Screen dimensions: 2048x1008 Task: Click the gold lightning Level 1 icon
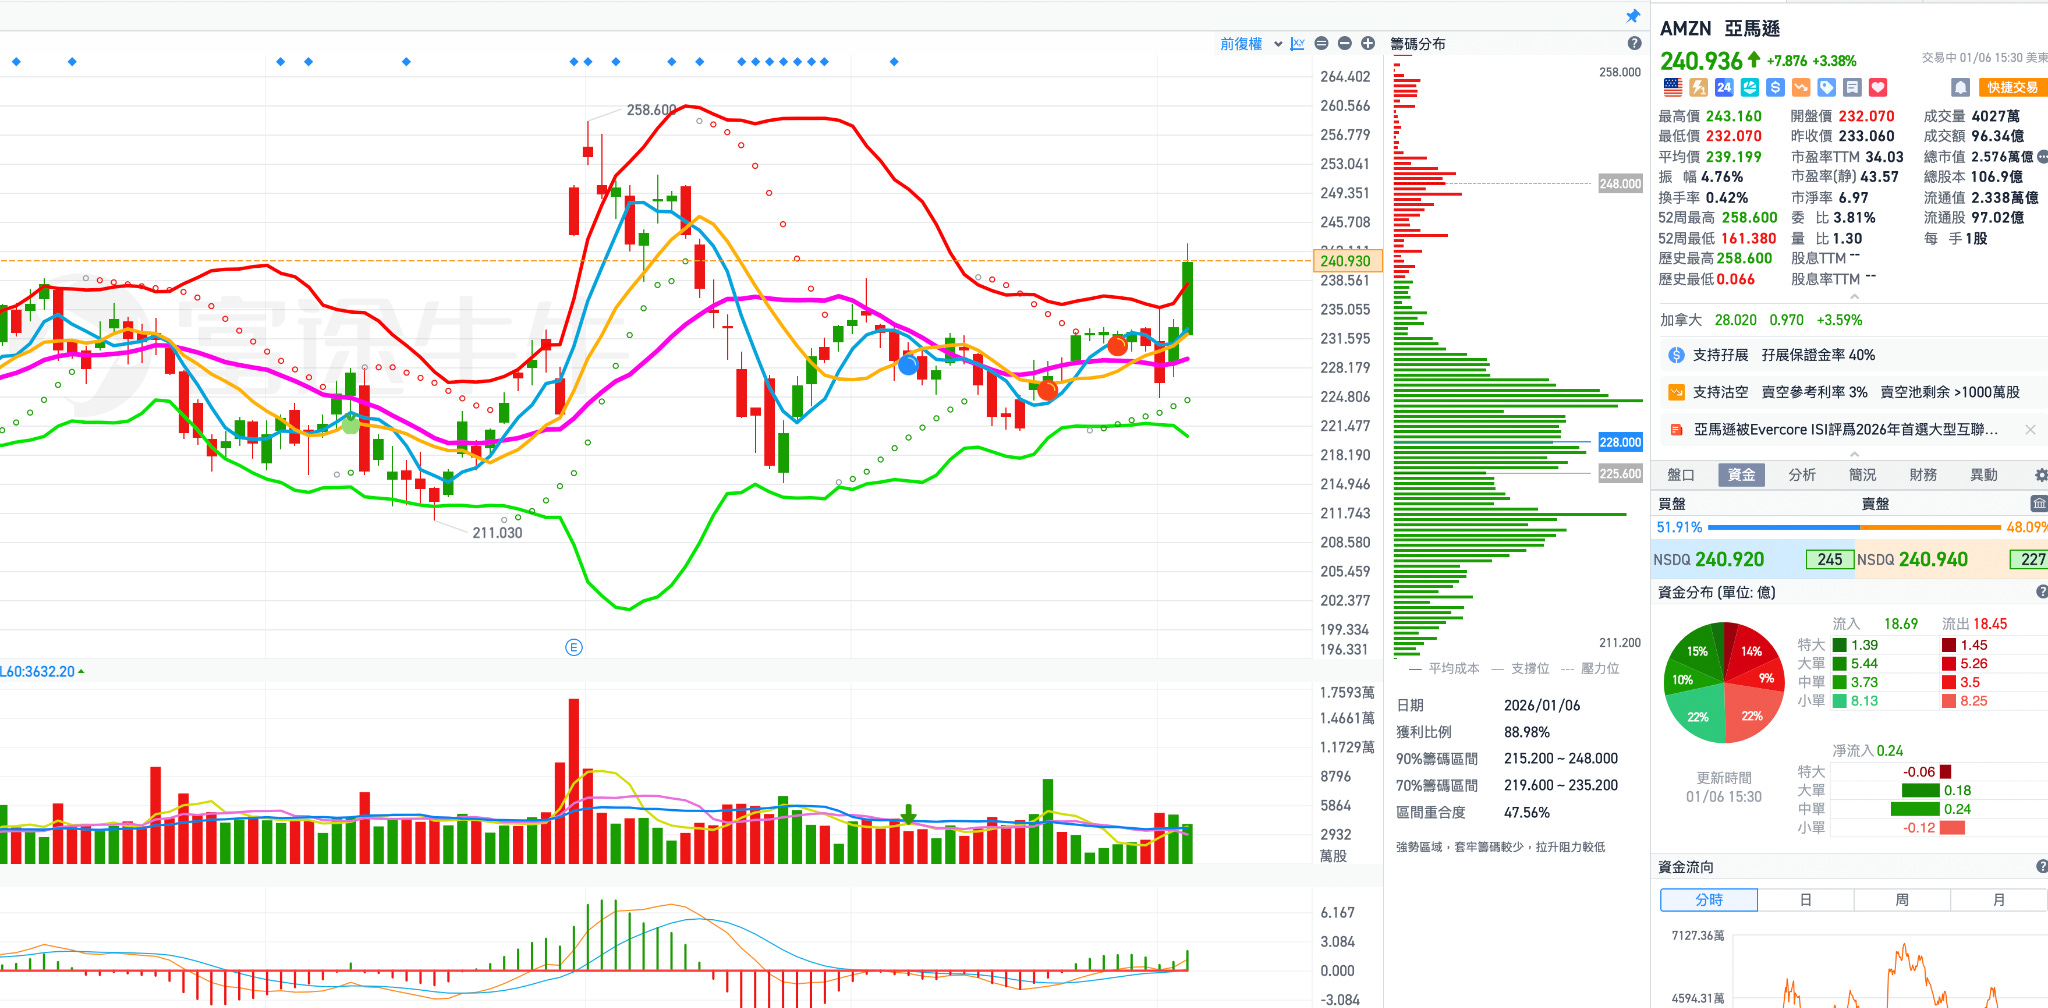1698,87
